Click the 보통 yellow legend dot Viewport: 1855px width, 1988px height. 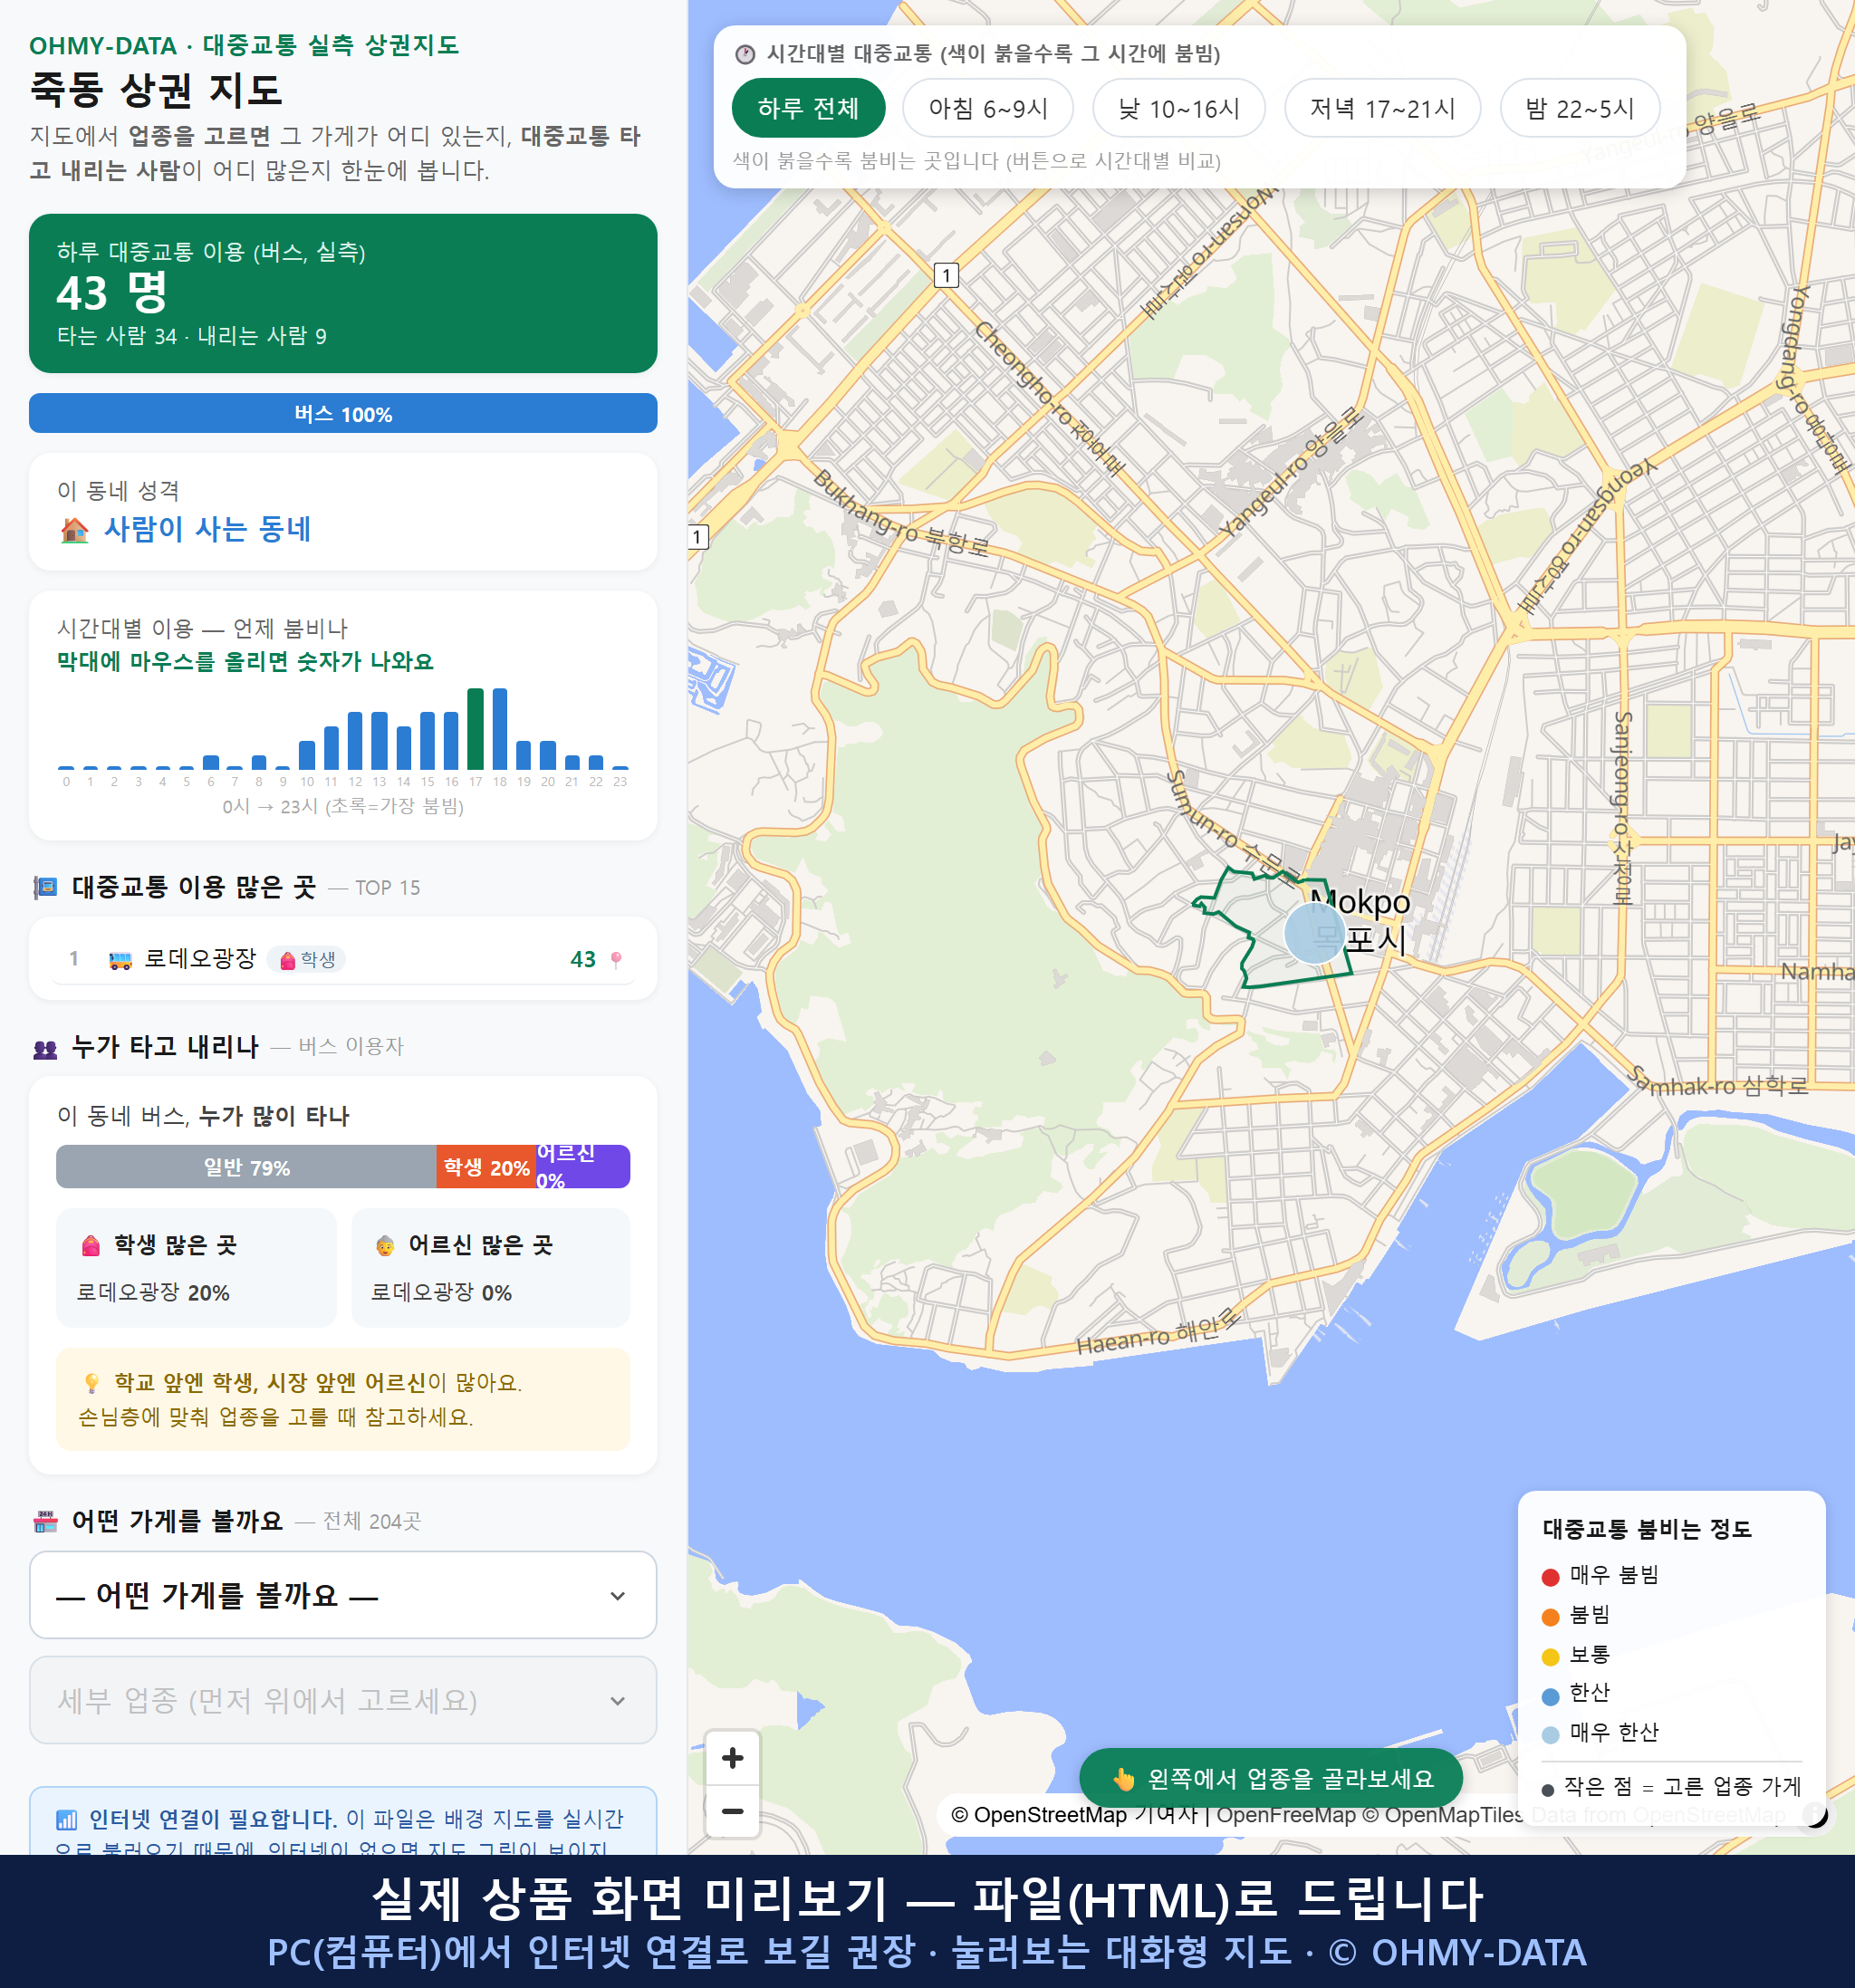click(x=1550, y=1657)
